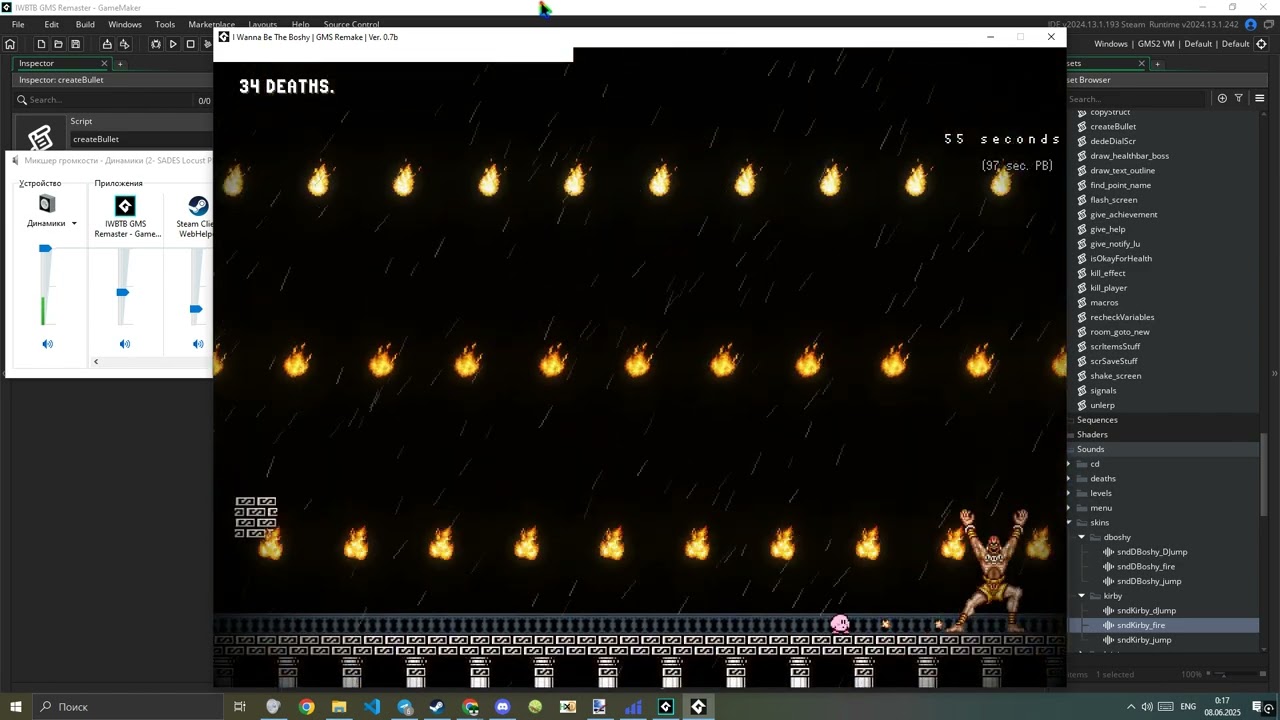
Task: Open Discord from the taskbar
Action: pyautogui.click(x=502, y=707)
